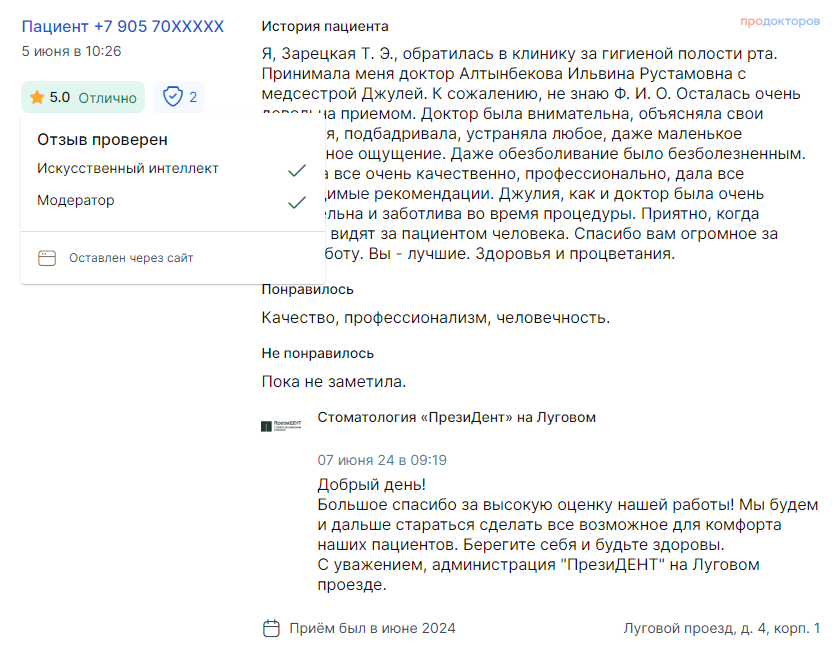The image size is (839, 650).
Task: Click the calendar icon near Приём был
Action: click(x=271, y=628)
